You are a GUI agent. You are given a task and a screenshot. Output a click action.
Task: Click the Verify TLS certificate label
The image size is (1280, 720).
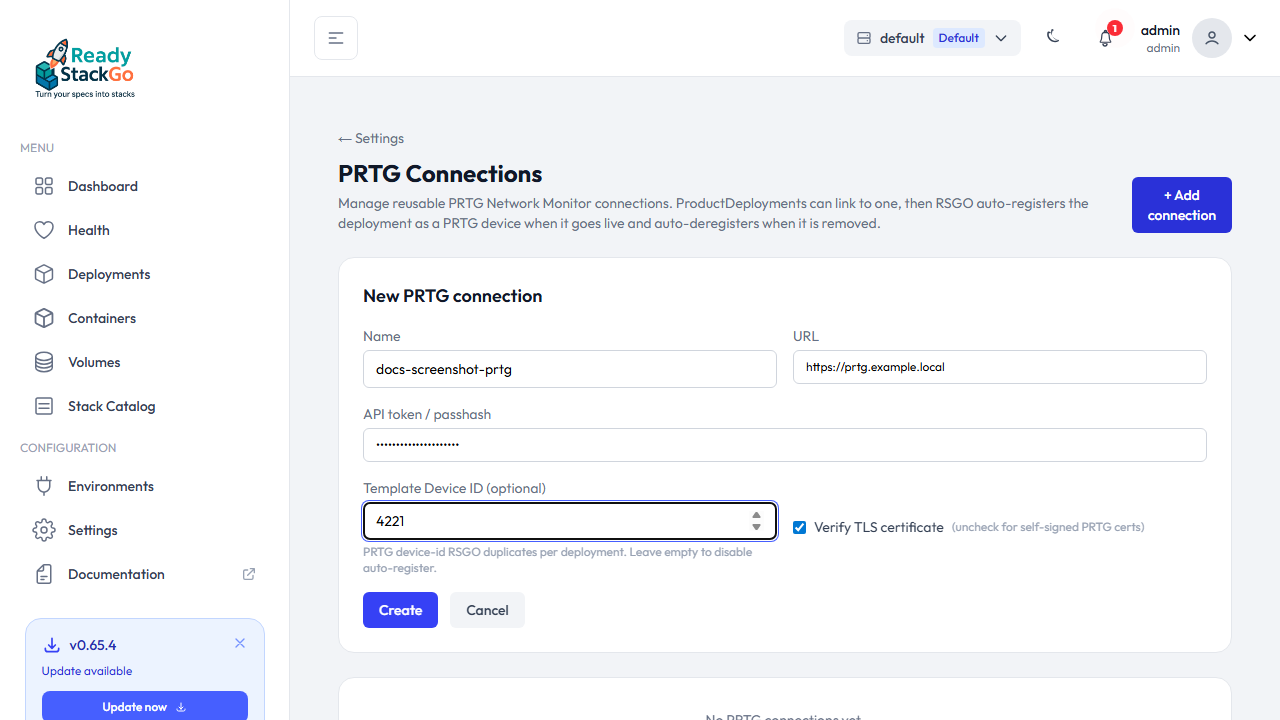tap(879, 527)
